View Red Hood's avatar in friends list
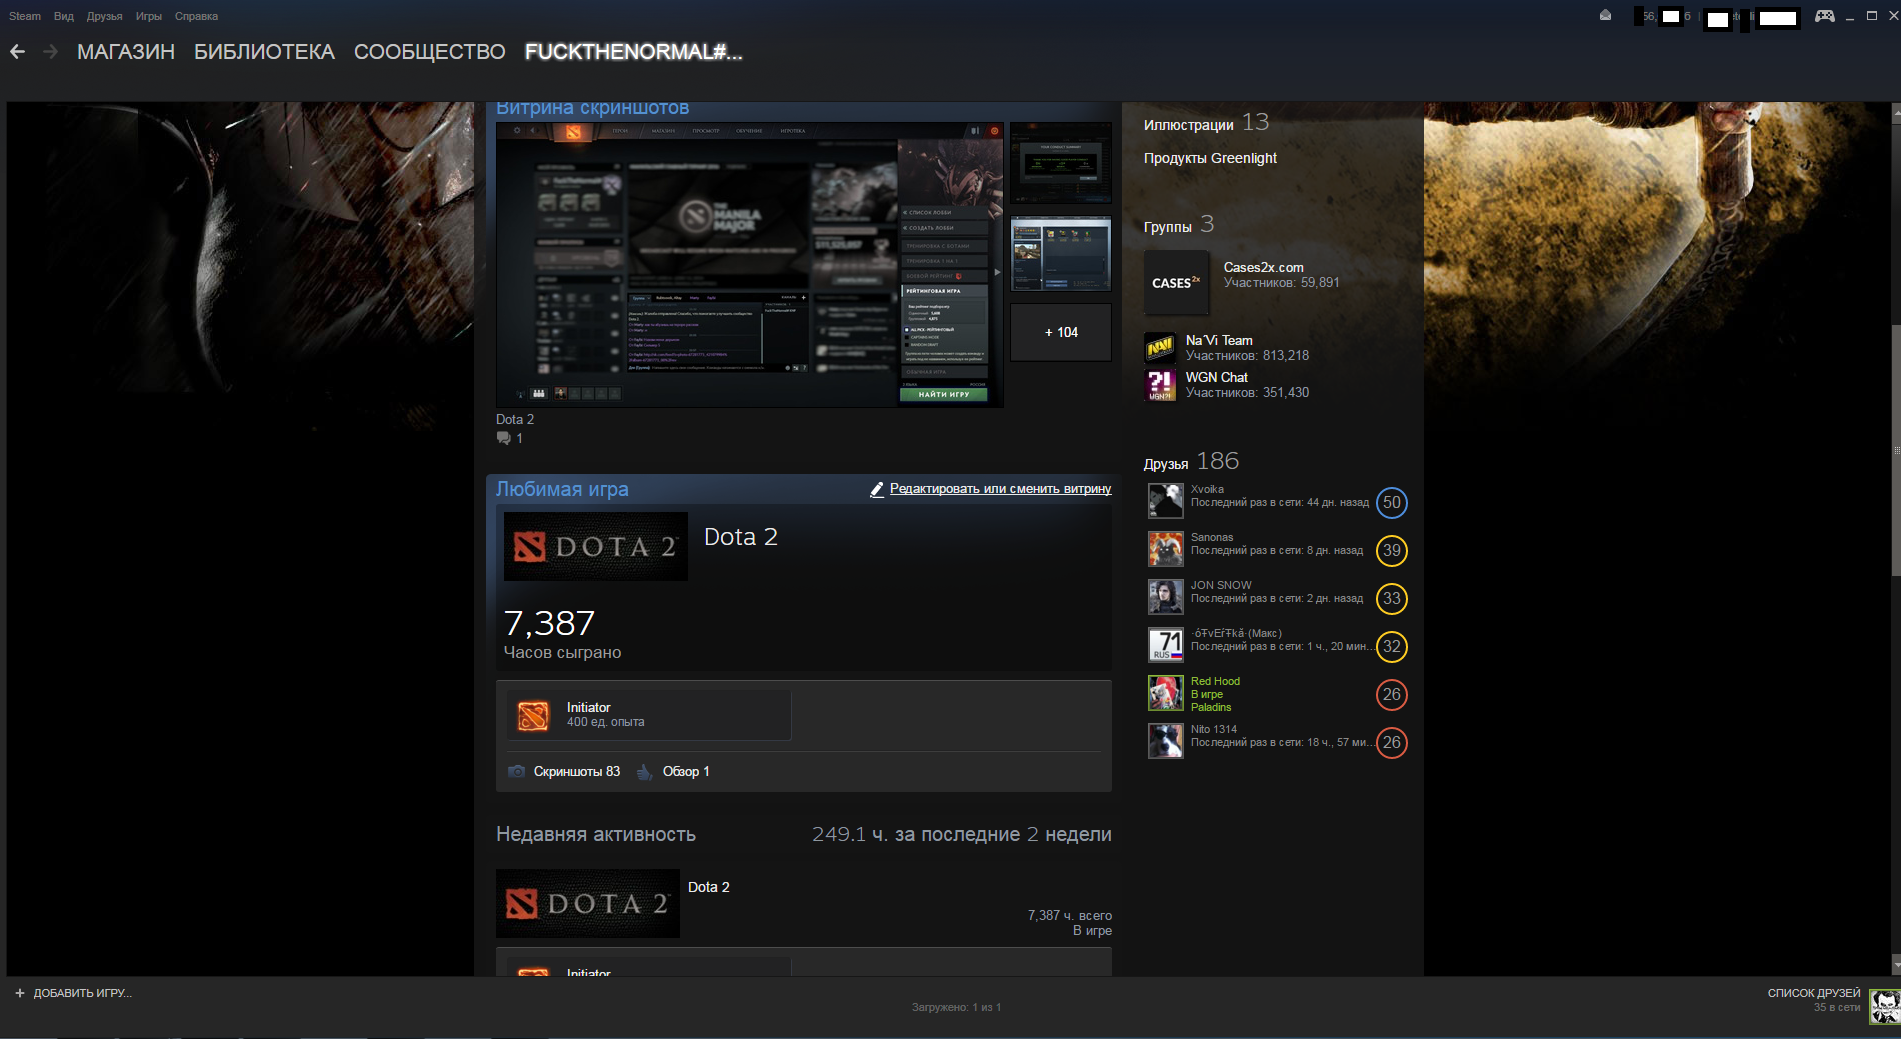Screen dimensions: 1901x1039 (1165, 693)
